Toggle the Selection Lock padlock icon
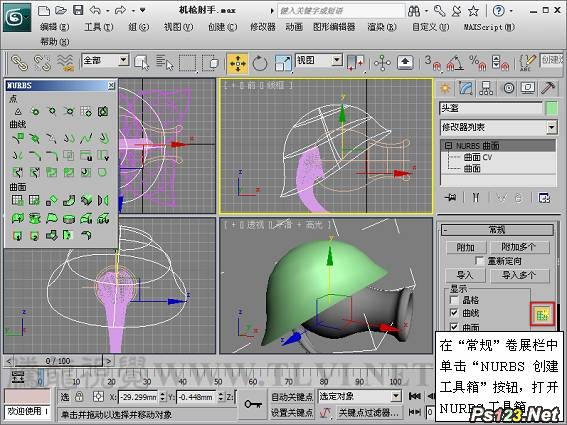The image size is (567, 425). [79, 397]
